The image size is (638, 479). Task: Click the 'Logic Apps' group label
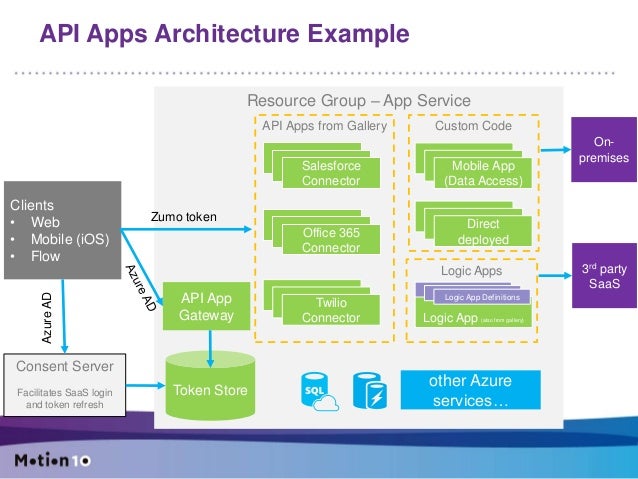tap(472, 271)
